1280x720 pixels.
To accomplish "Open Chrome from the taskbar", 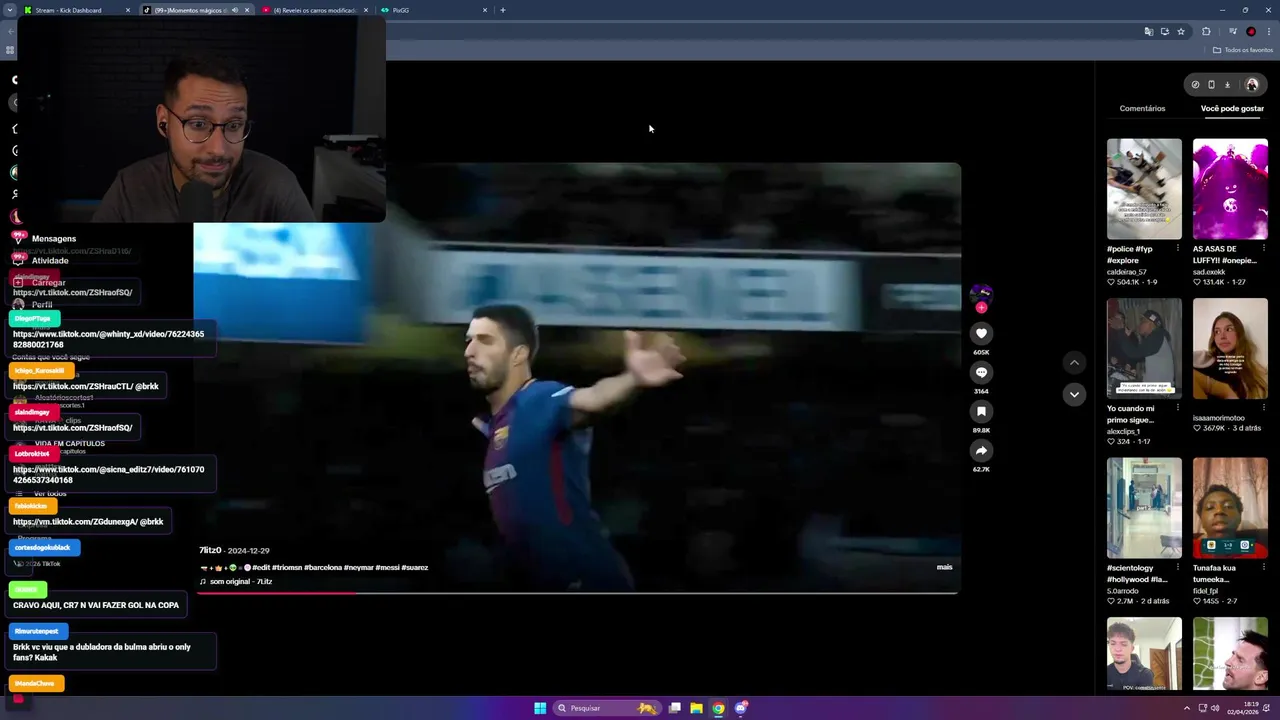I will click(x=718, y=708).
